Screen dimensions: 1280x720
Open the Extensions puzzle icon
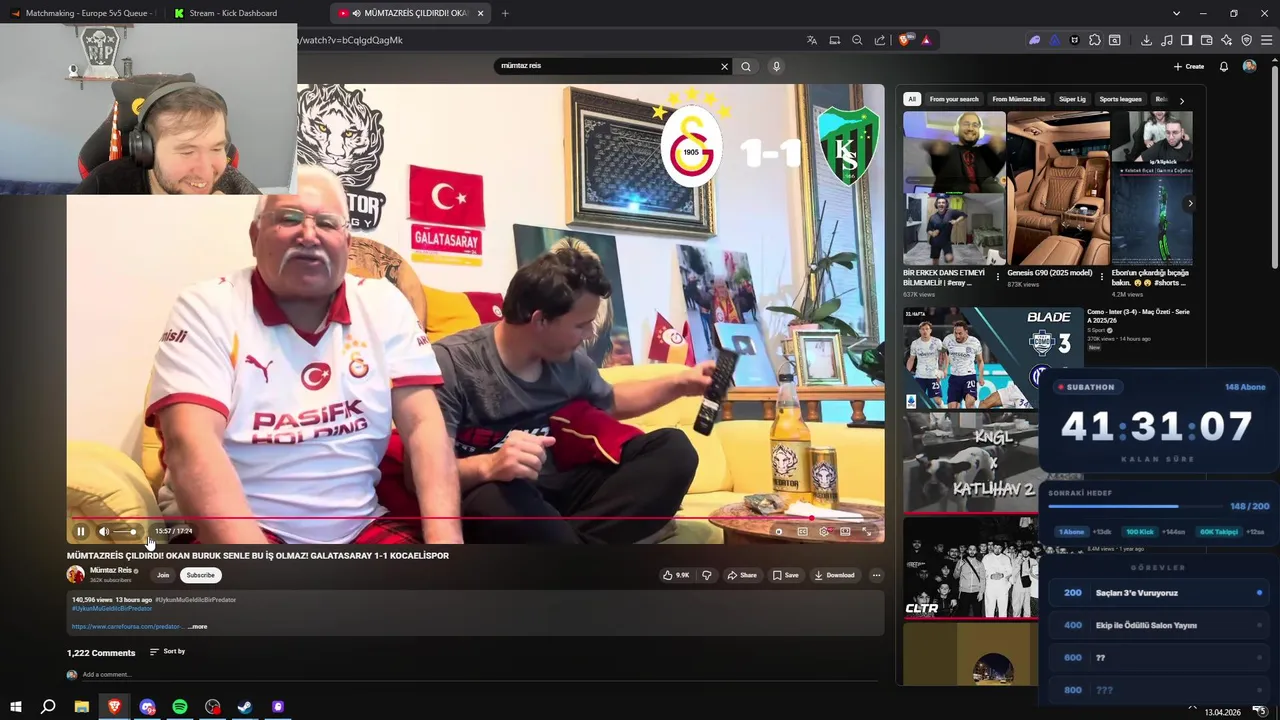1095,40
